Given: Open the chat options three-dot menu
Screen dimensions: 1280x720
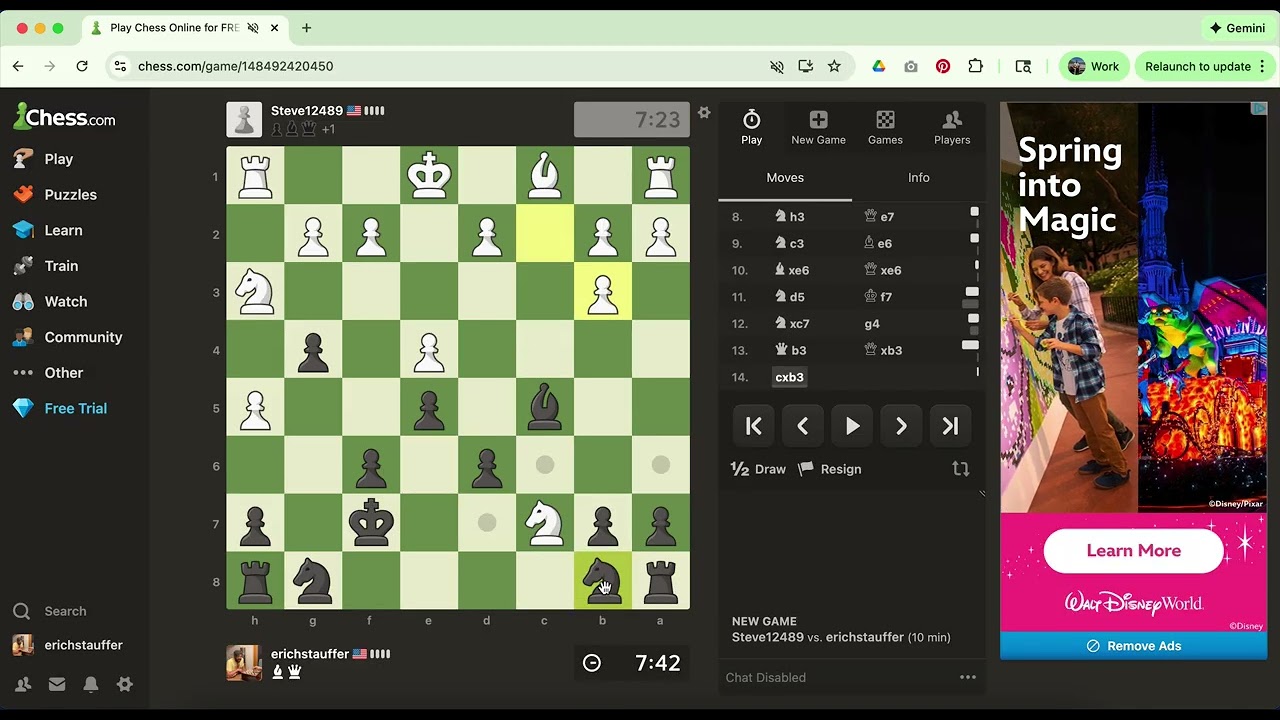Looking at the screenshot, I should 968,677.
